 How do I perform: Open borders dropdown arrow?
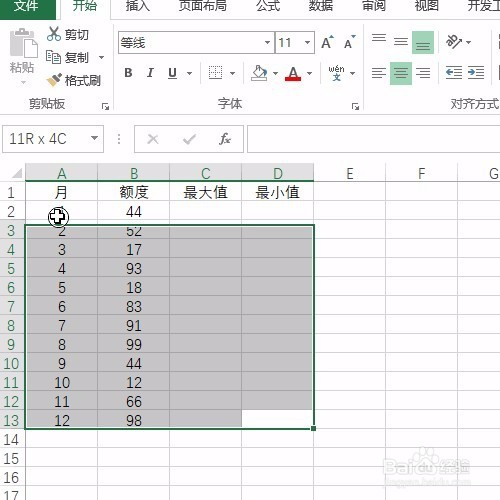(233, 73)
